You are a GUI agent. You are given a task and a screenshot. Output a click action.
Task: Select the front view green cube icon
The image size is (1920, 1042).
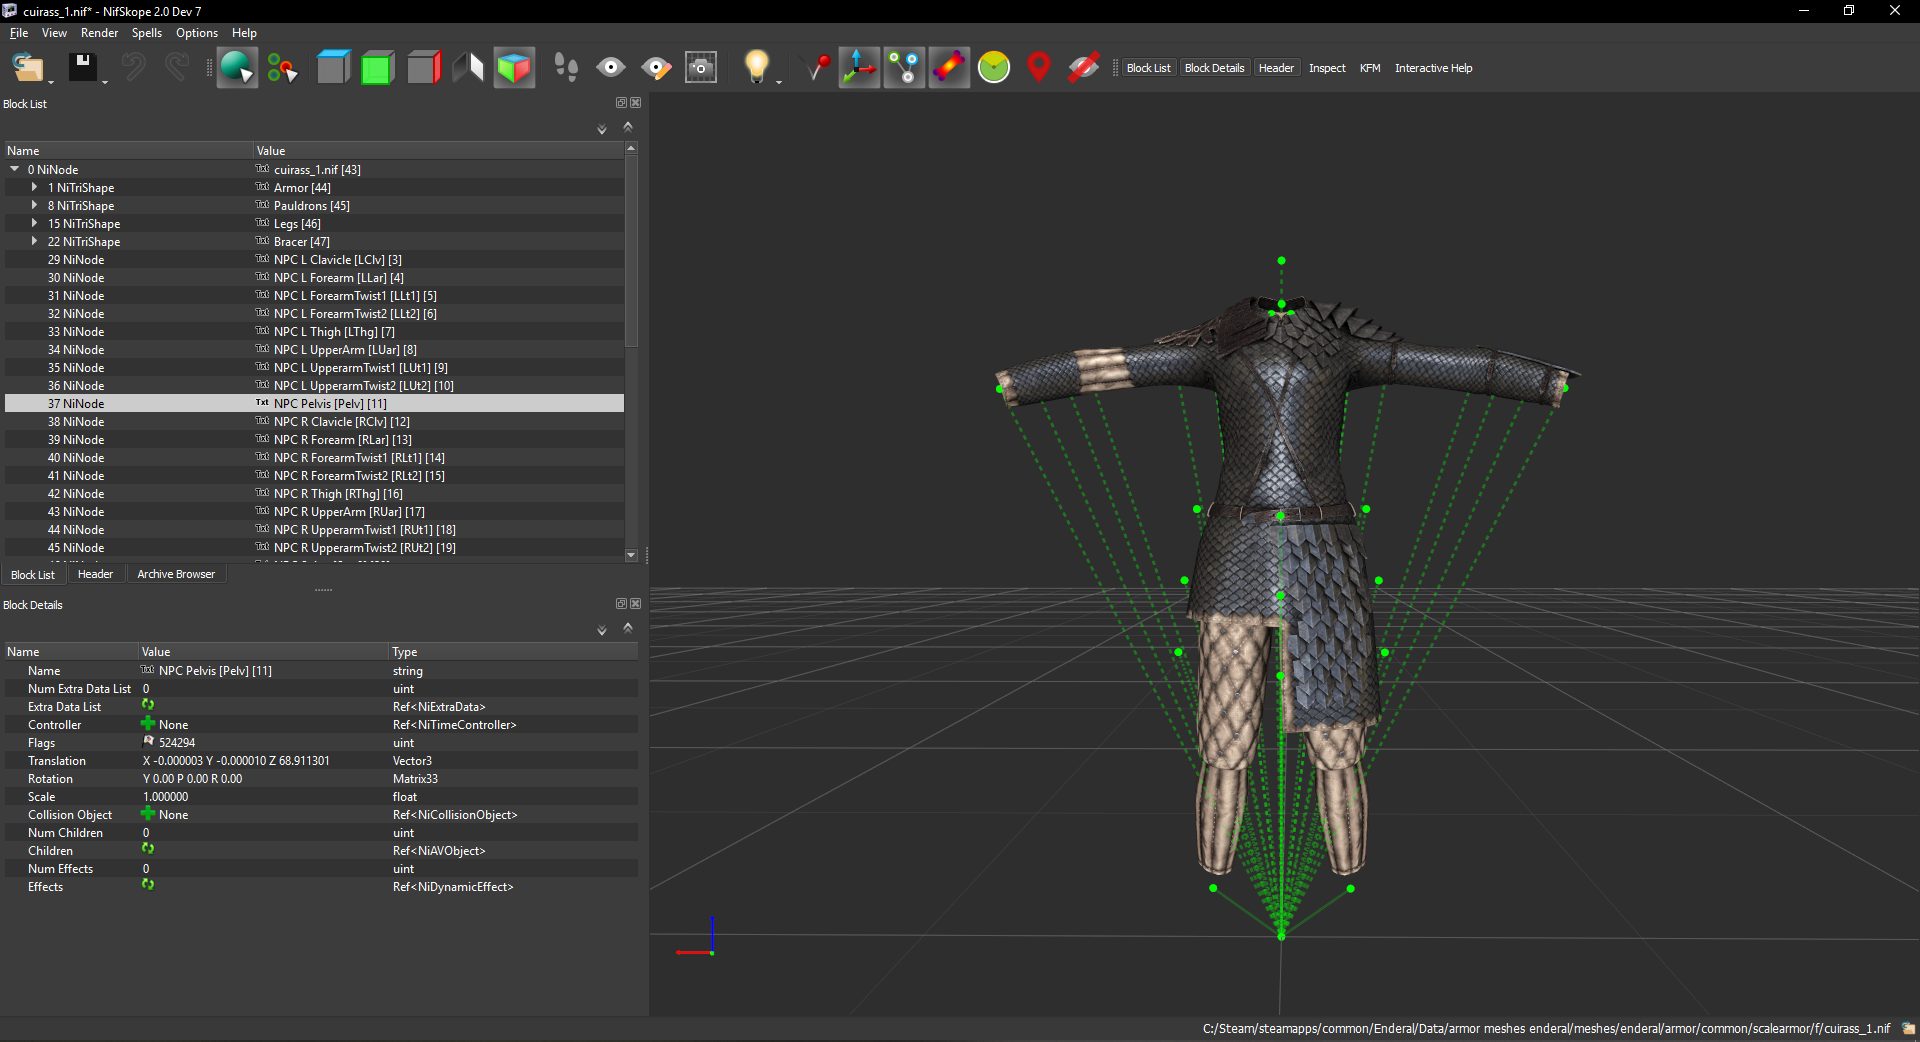377,68
